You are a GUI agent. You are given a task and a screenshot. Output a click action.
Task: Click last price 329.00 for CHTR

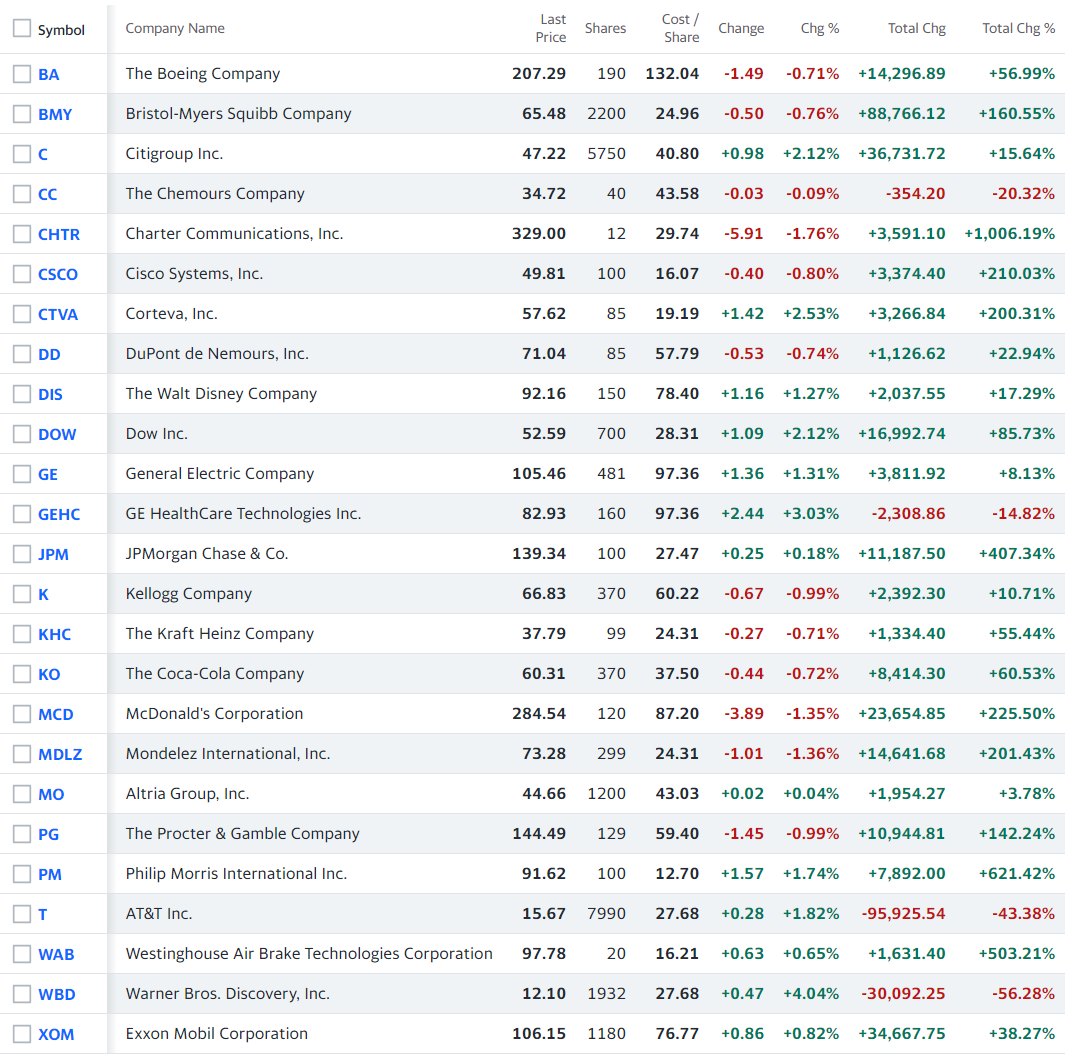pyautogui.click(x=539, y=234)
